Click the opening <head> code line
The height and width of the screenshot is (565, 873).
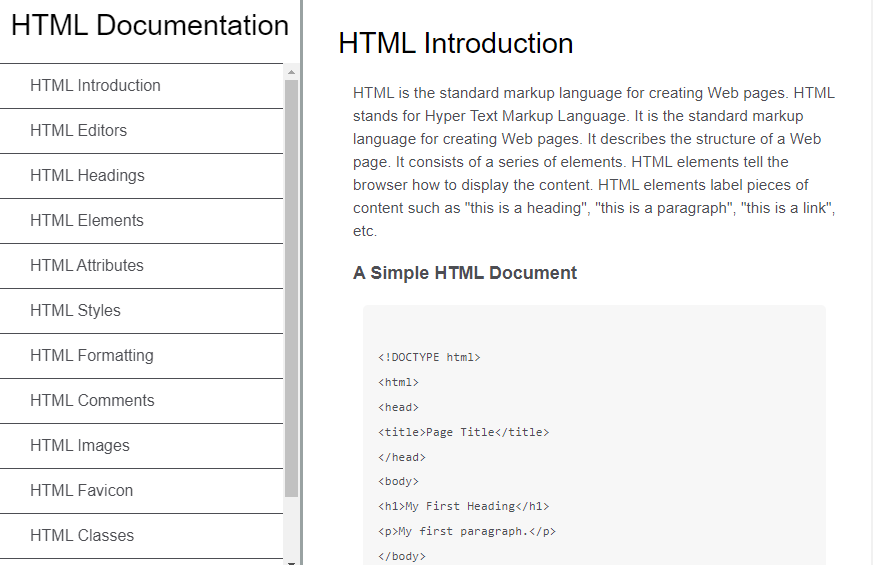pyautogui.click(x=399, y=407)
